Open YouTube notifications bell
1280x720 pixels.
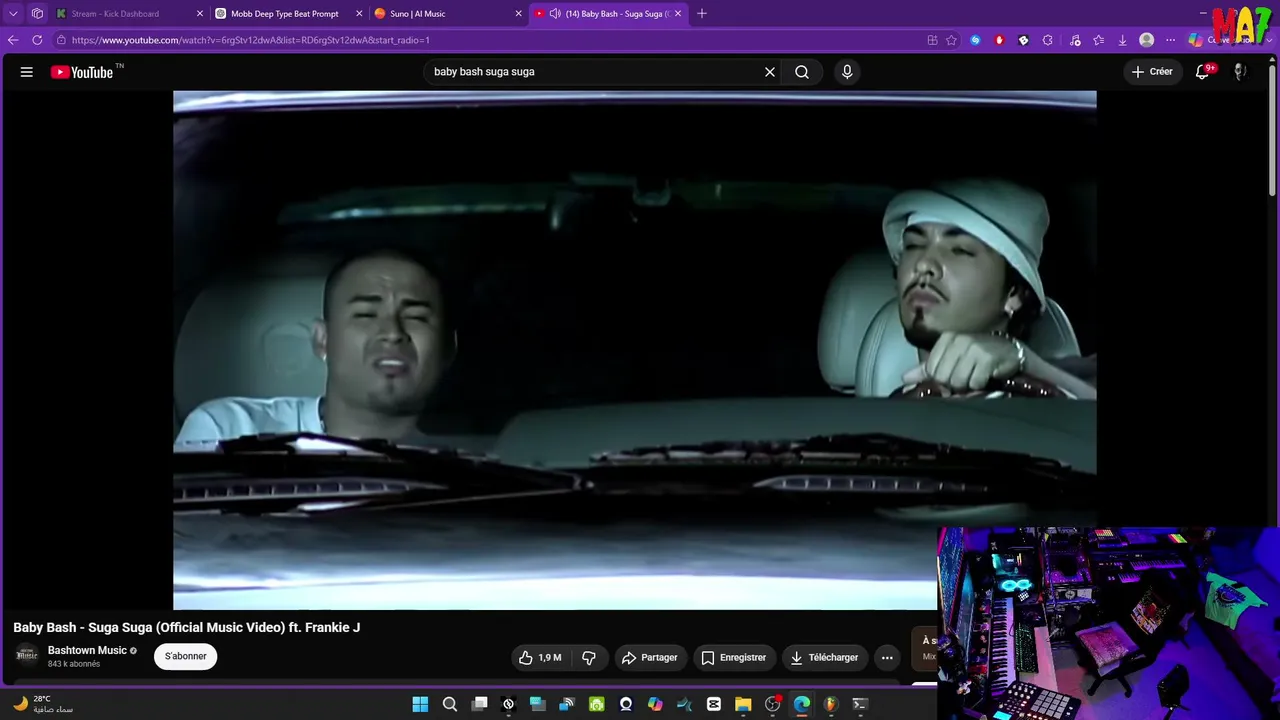[x=1203, y=72]
